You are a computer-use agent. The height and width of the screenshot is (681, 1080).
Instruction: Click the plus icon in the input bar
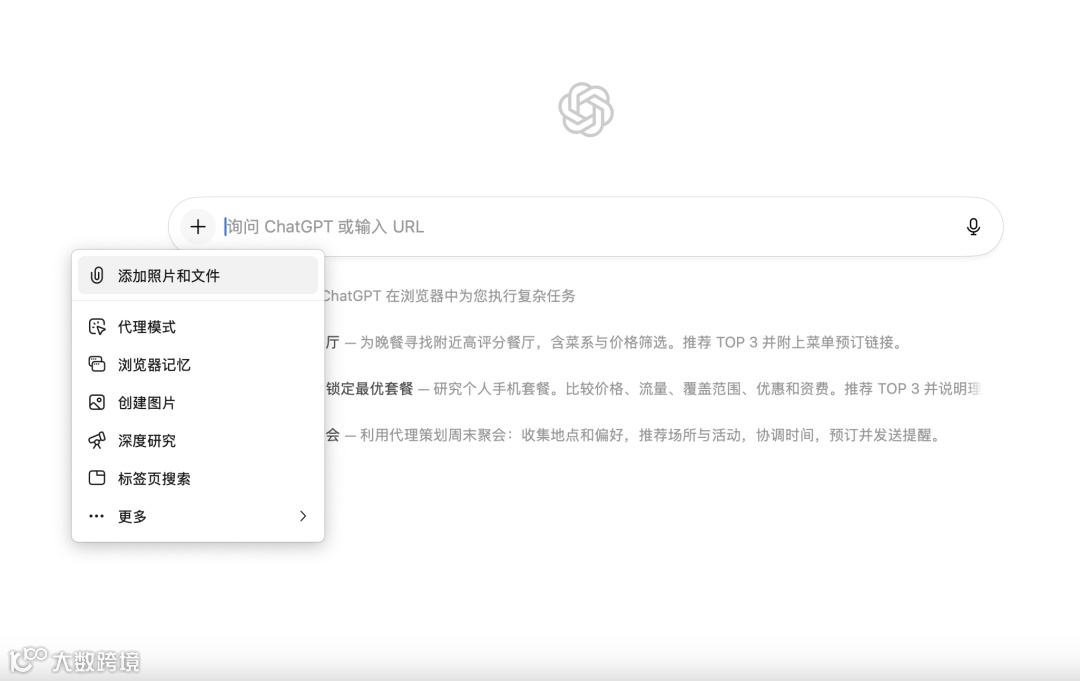pos(197,226)
